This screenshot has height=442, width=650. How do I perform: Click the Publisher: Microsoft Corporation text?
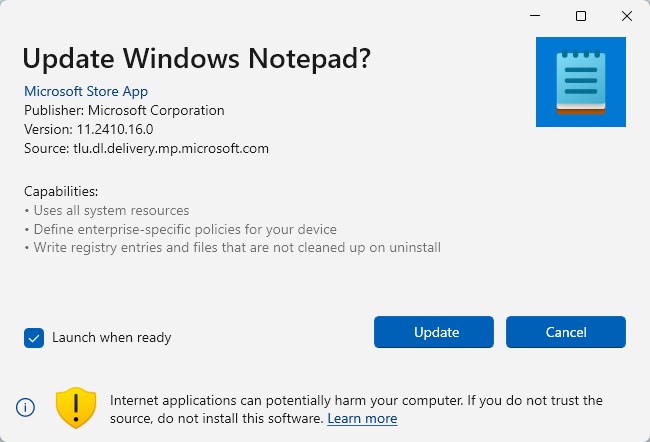tap(124, 110)
